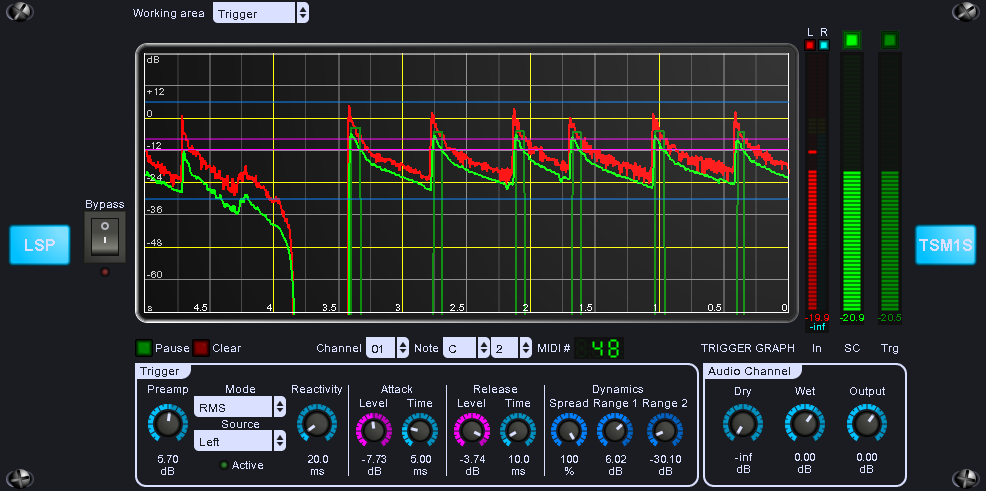The width and height of the screenshot is (986, 491).
Task: Click the Attack Level magenta knob
Action: point(374,431)
